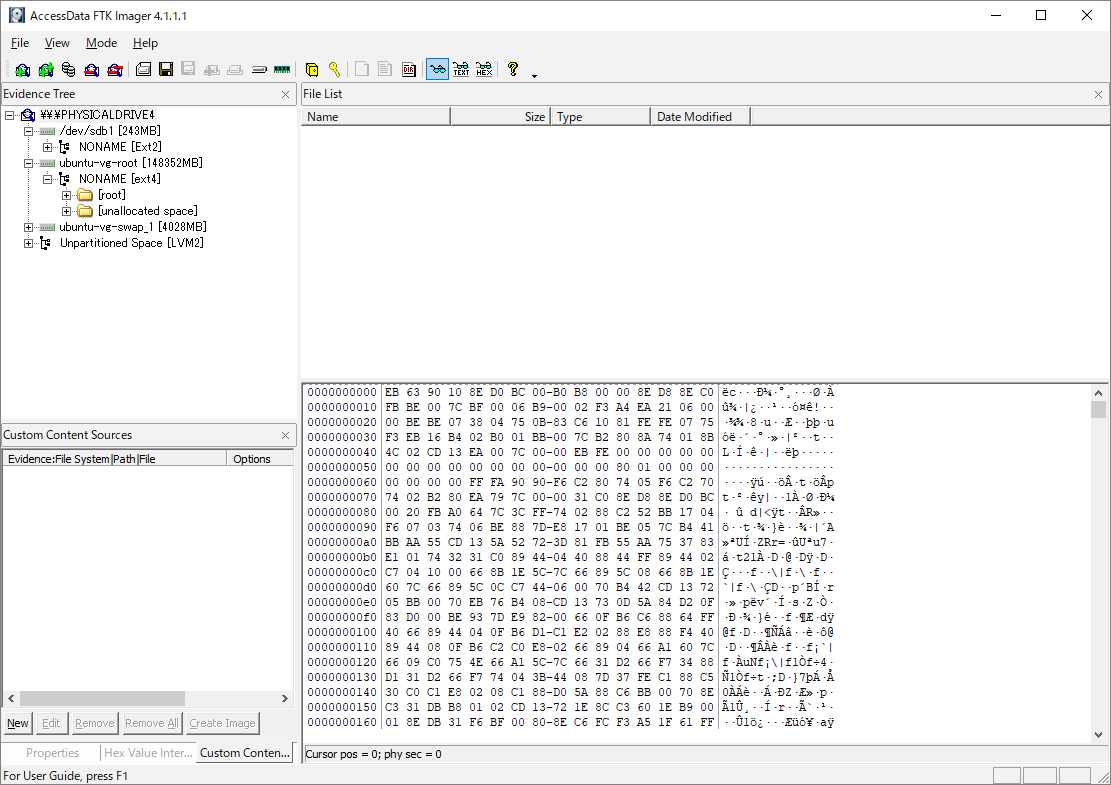Click the Remove All button

tap(152, 723)
